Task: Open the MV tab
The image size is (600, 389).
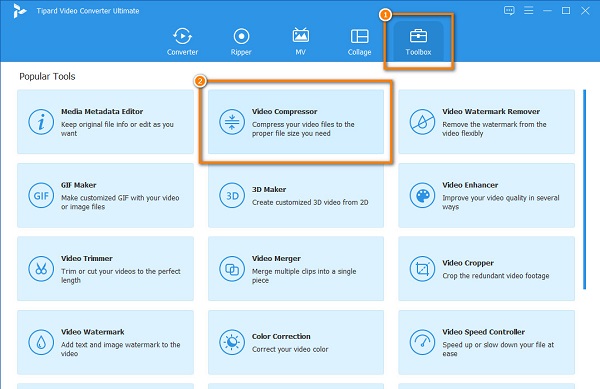Action: click(x=300, y=41)
